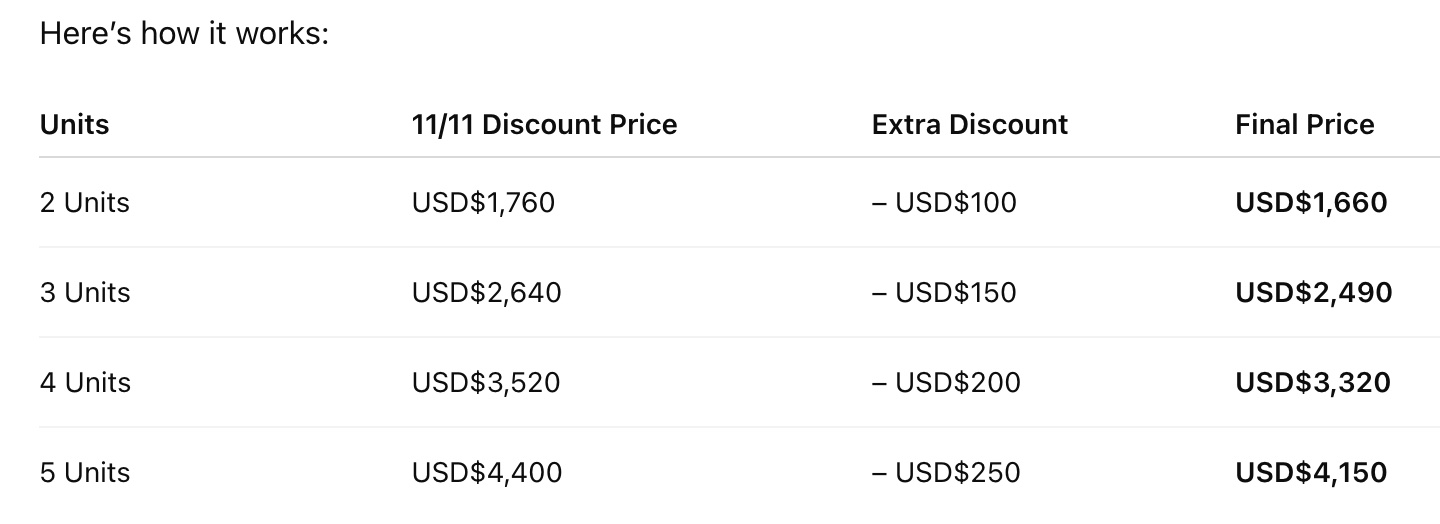Click the 5 Units row label
The height and width of the screenshot is (524, 1440).
[85, 472]
